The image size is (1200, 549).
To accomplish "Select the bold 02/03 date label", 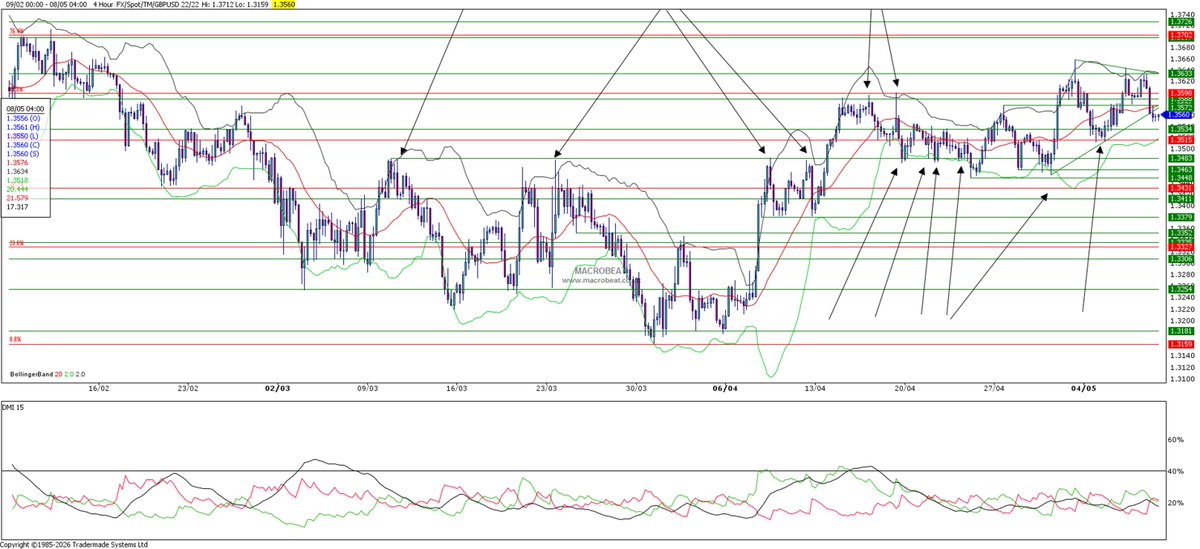I will (x=278, y=386).
